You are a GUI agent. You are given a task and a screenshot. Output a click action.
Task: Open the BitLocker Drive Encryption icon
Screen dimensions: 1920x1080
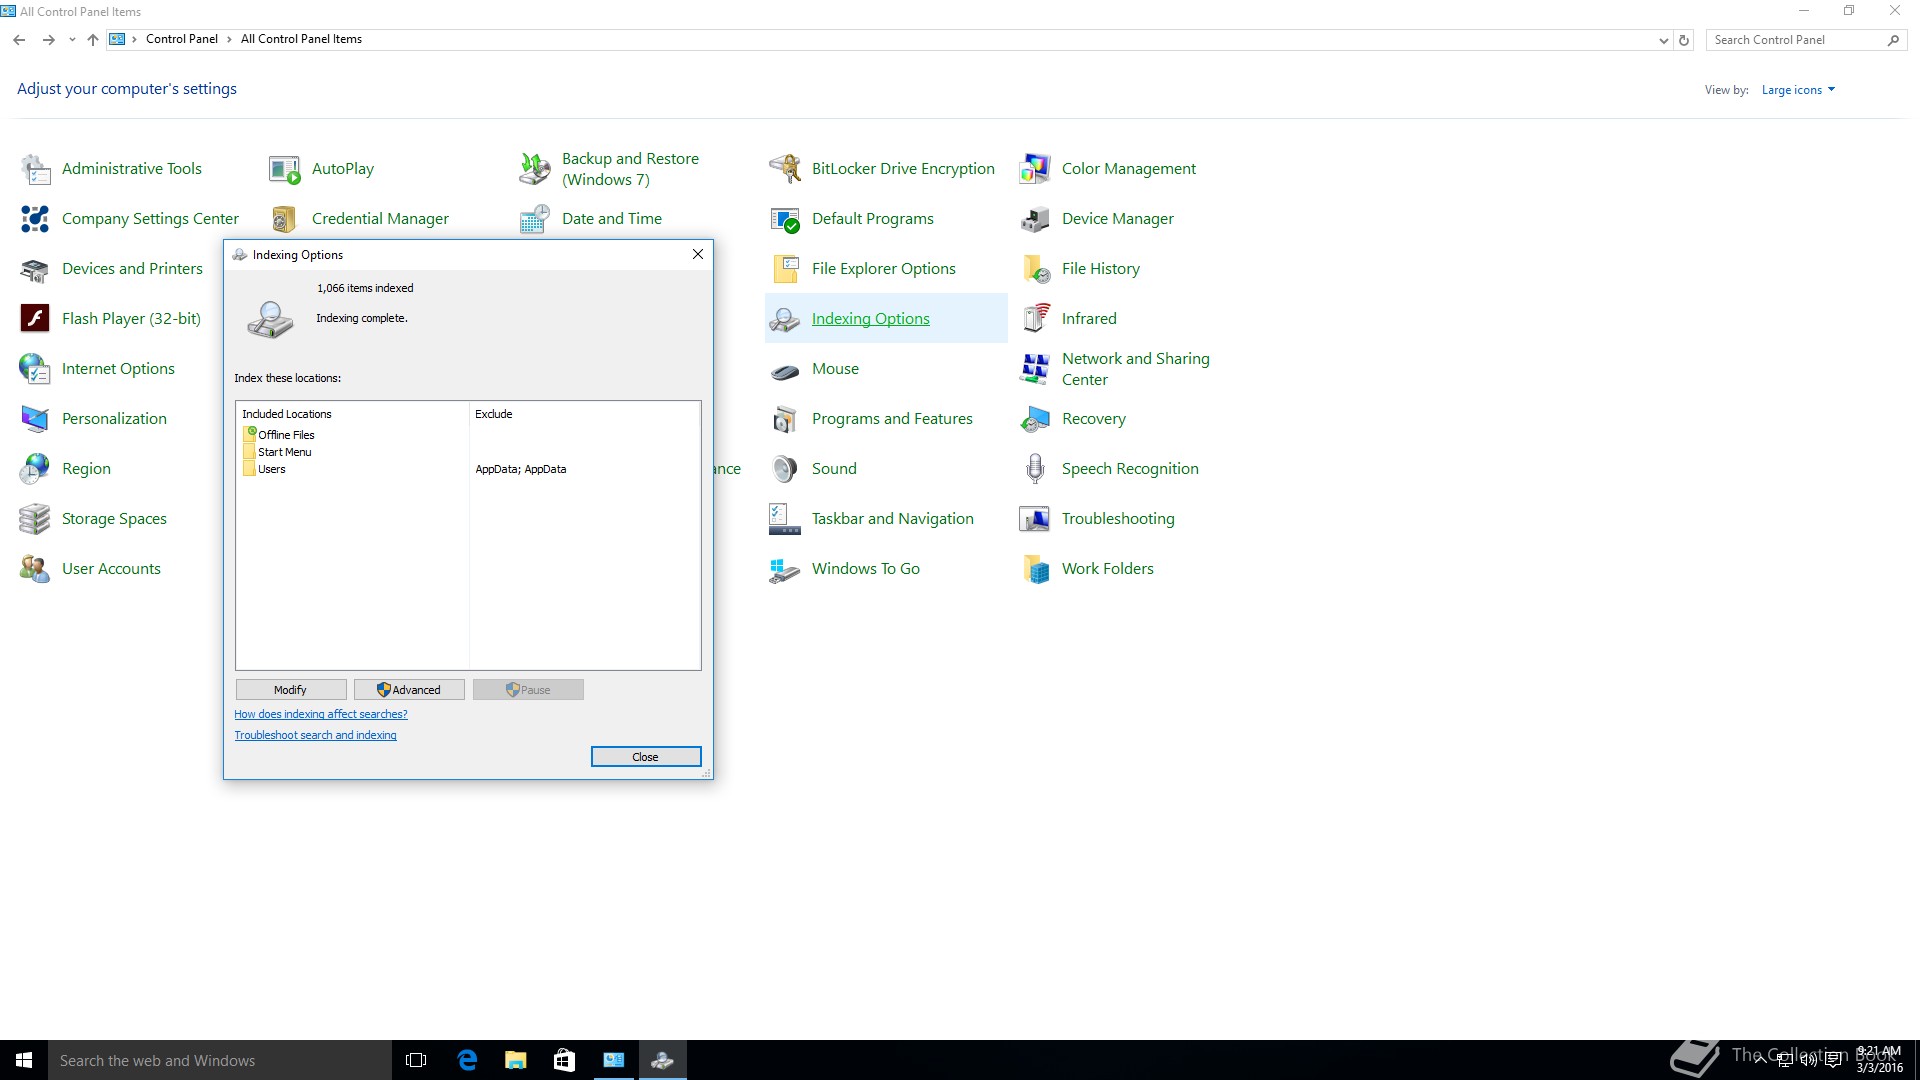pos(785,169)
